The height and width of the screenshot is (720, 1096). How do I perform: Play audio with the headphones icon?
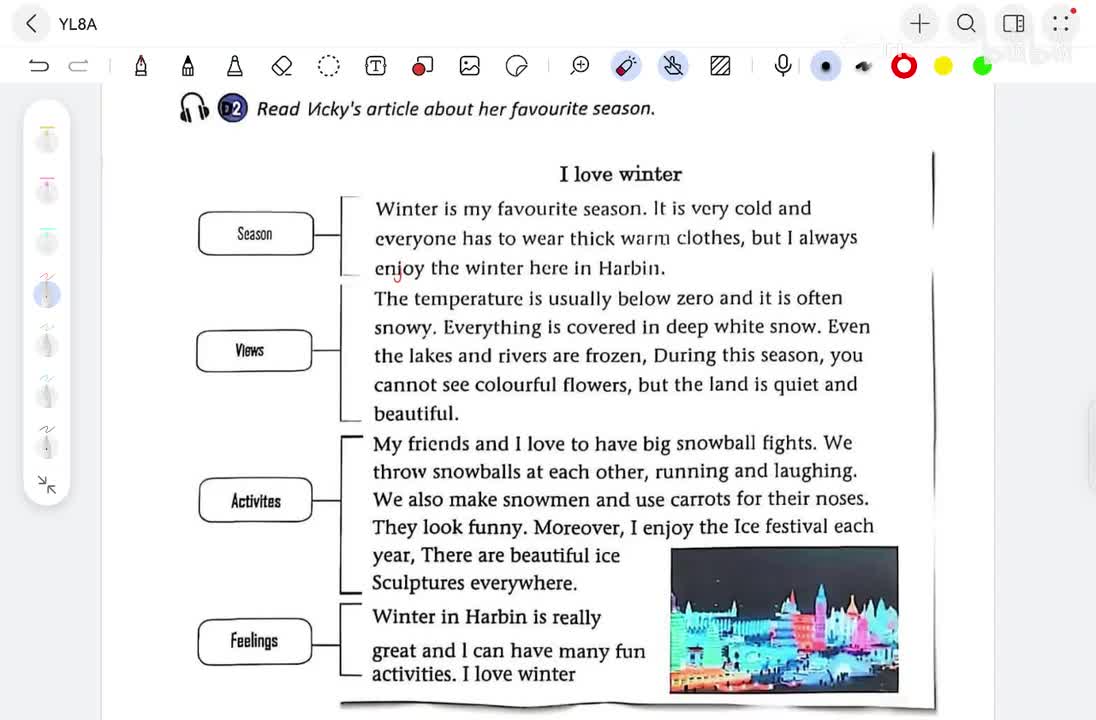194,108
